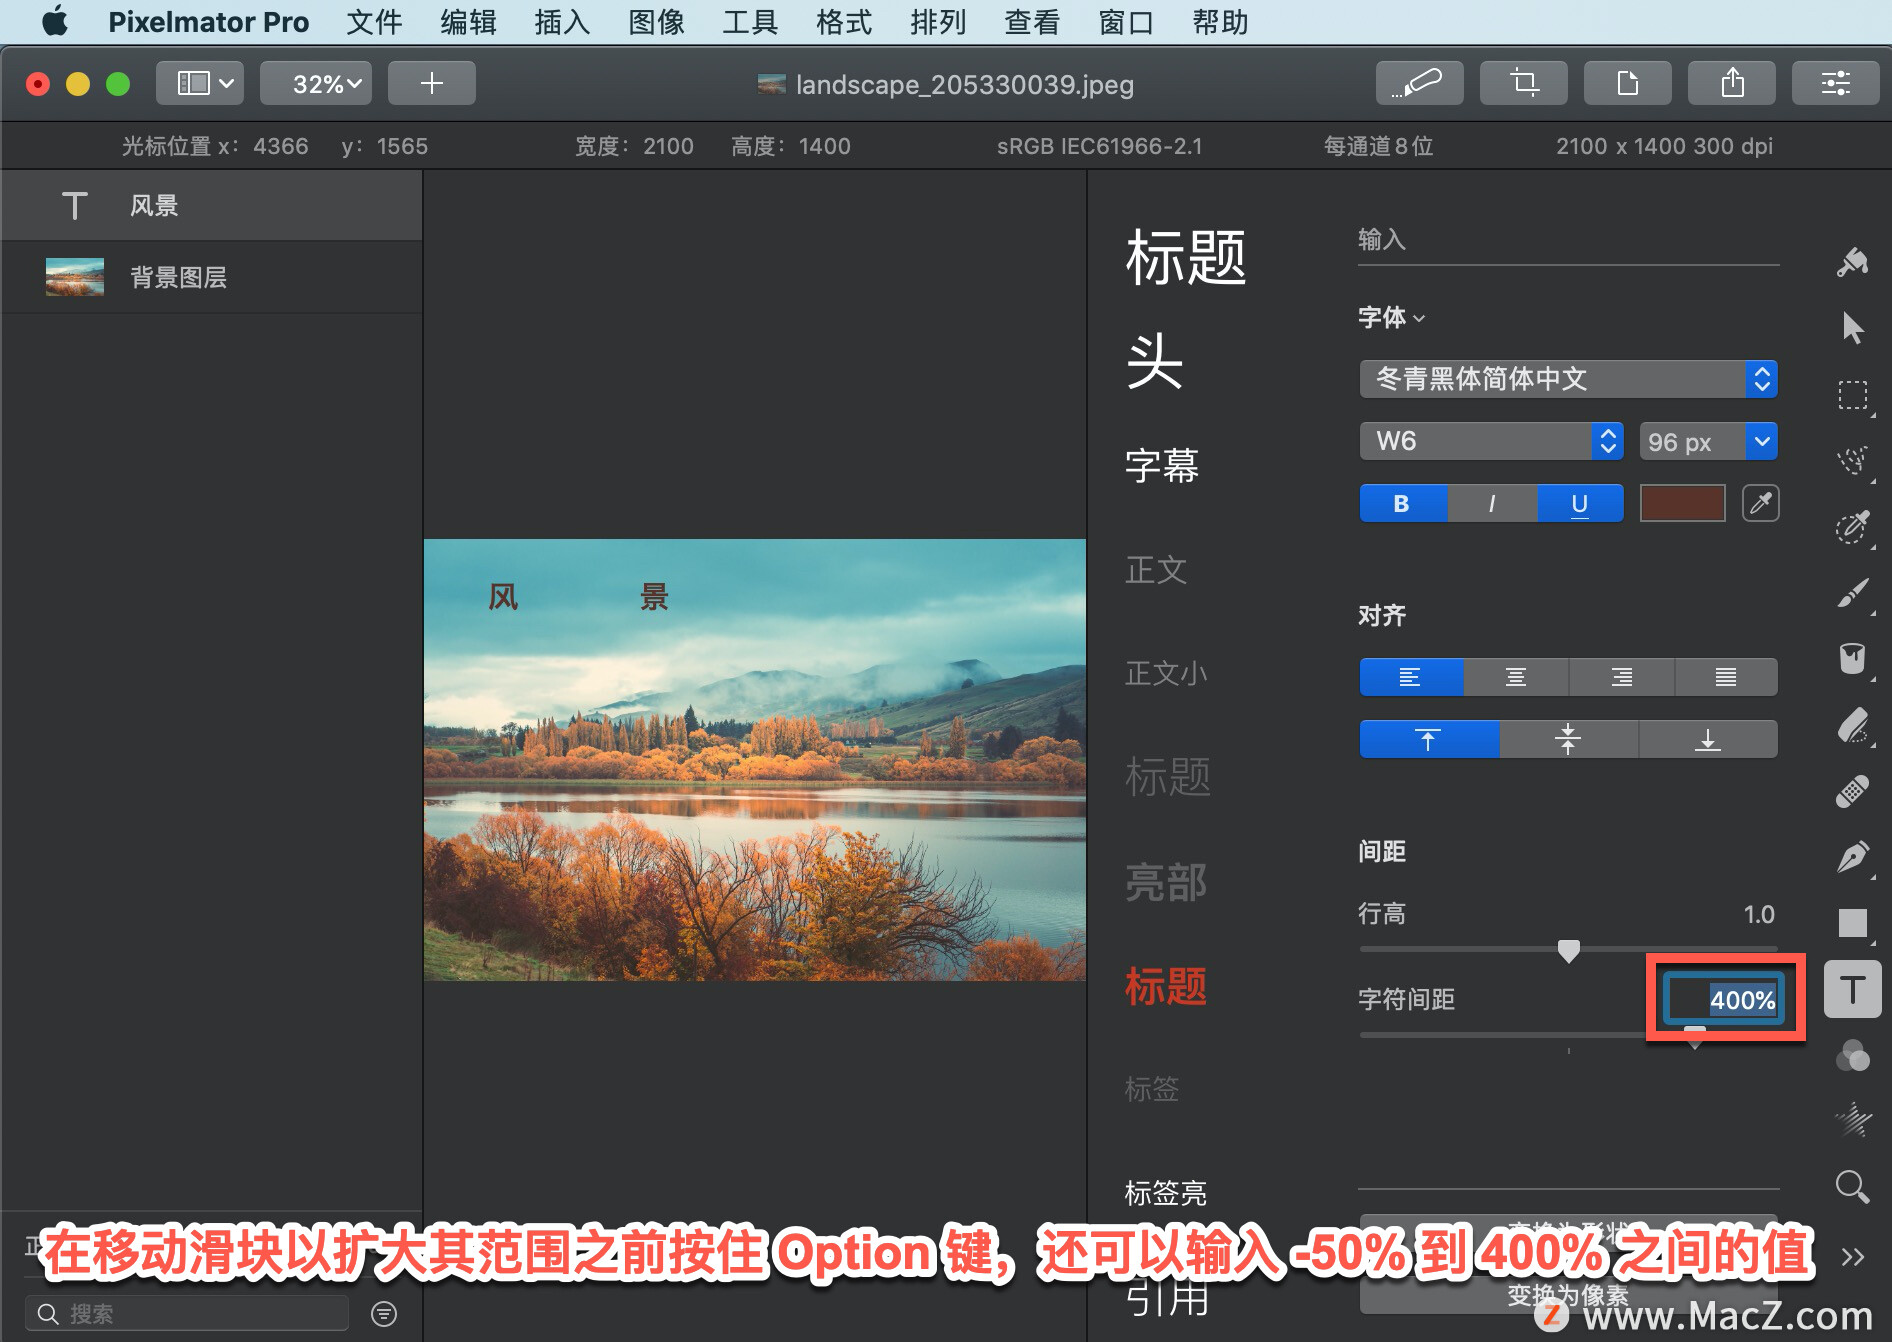Select the Effects sparkle tool
The height and width of the screenshot is (1342, 1892).
click(x=1852, y=1121)
